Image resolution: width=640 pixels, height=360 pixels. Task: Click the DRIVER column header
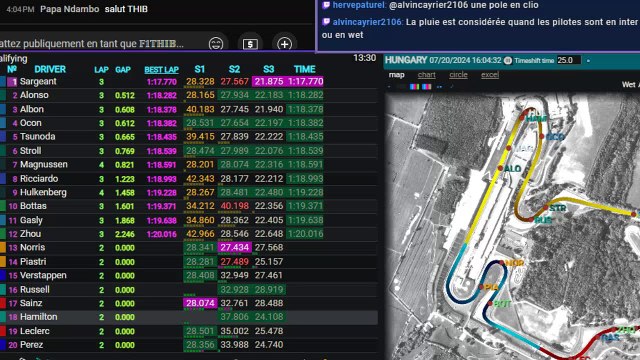(x=50, y=69)
